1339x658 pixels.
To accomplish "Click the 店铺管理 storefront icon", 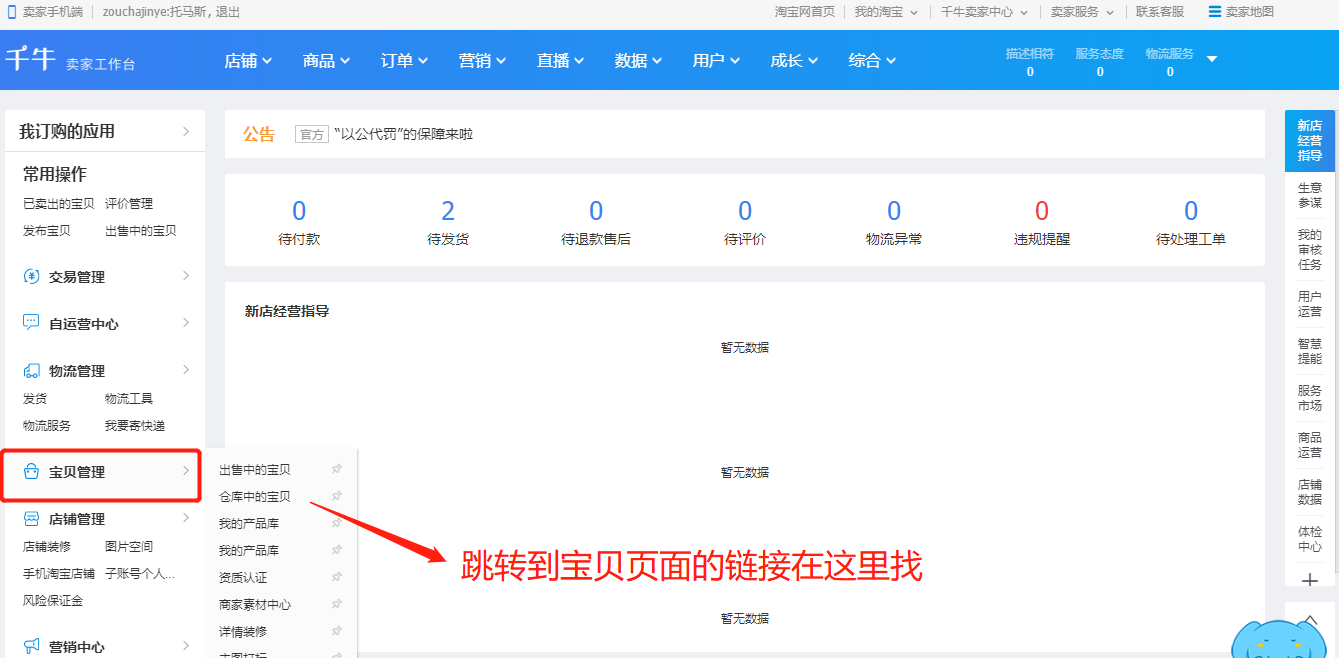I will pos(31,519).
